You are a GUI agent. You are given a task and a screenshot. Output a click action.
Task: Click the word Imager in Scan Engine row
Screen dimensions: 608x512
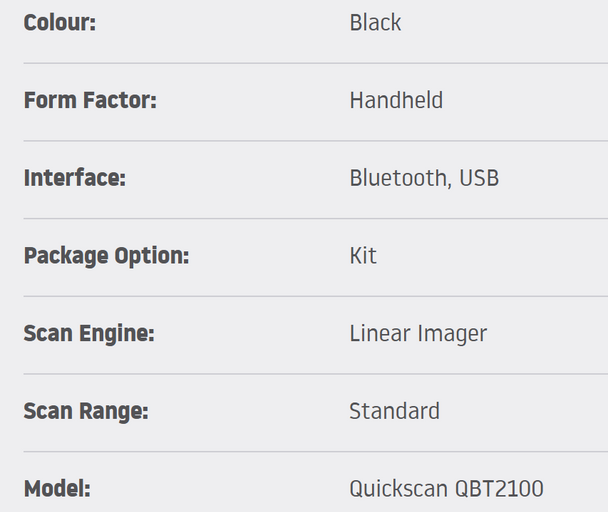(452, 334)
